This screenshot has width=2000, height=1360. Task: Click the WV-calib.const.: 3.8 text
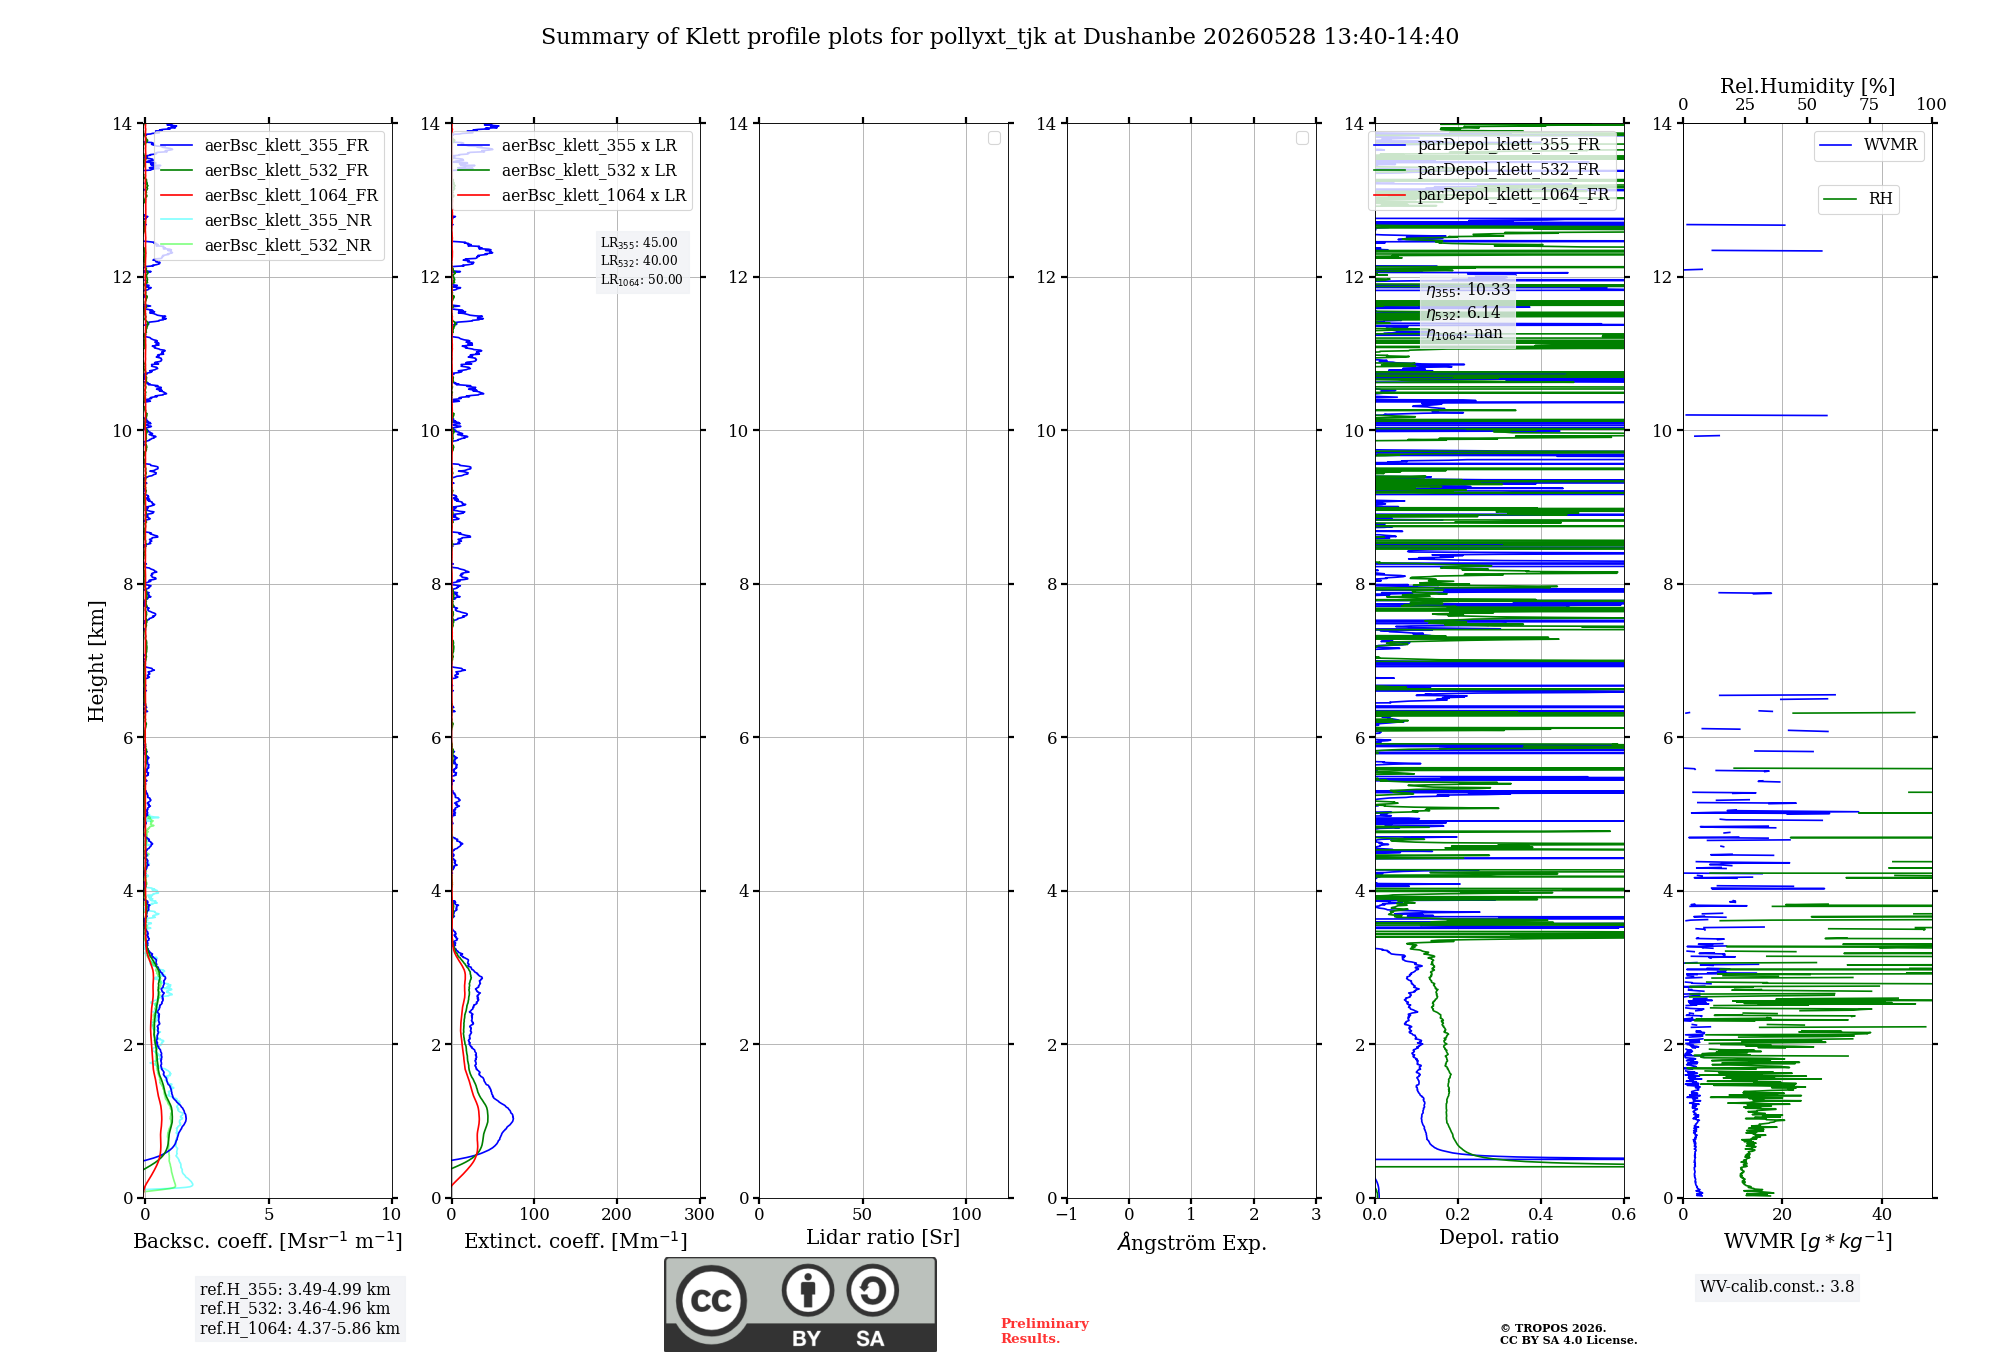coord(1777,1287)
